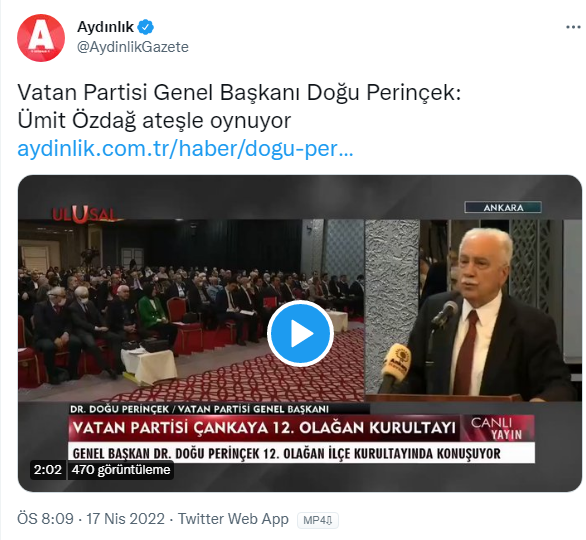The height and width of the screenshot is (540, 586).
Task: Open the Aydınlık display name profile
Action: tap(105, 27)
